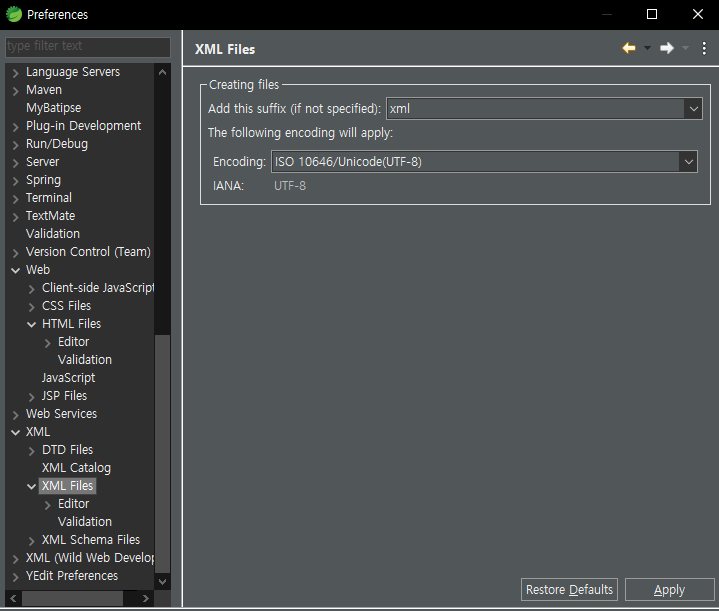Collapse the HTML Files node

(x=32, y=324)
